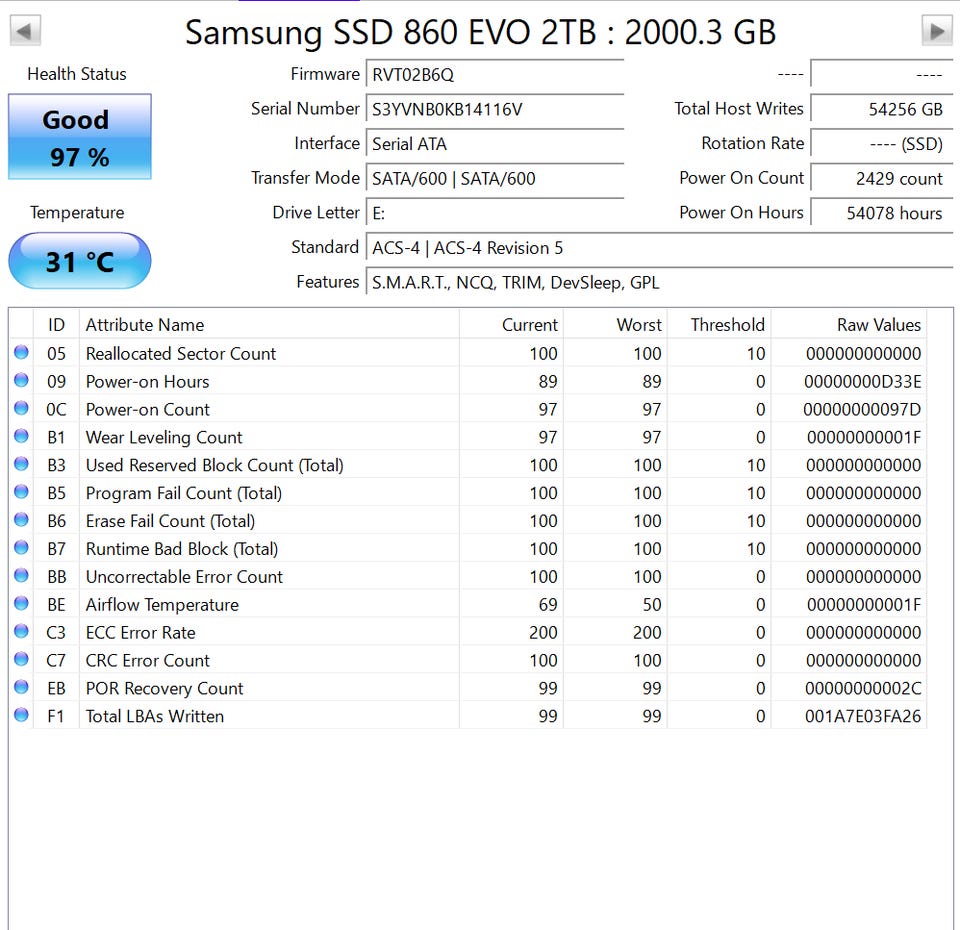Viewport: 960px width, 930px height.
Task: Select the Airflow Temperature attribute name
Action: pyautogui.click(x=162, y=605)
